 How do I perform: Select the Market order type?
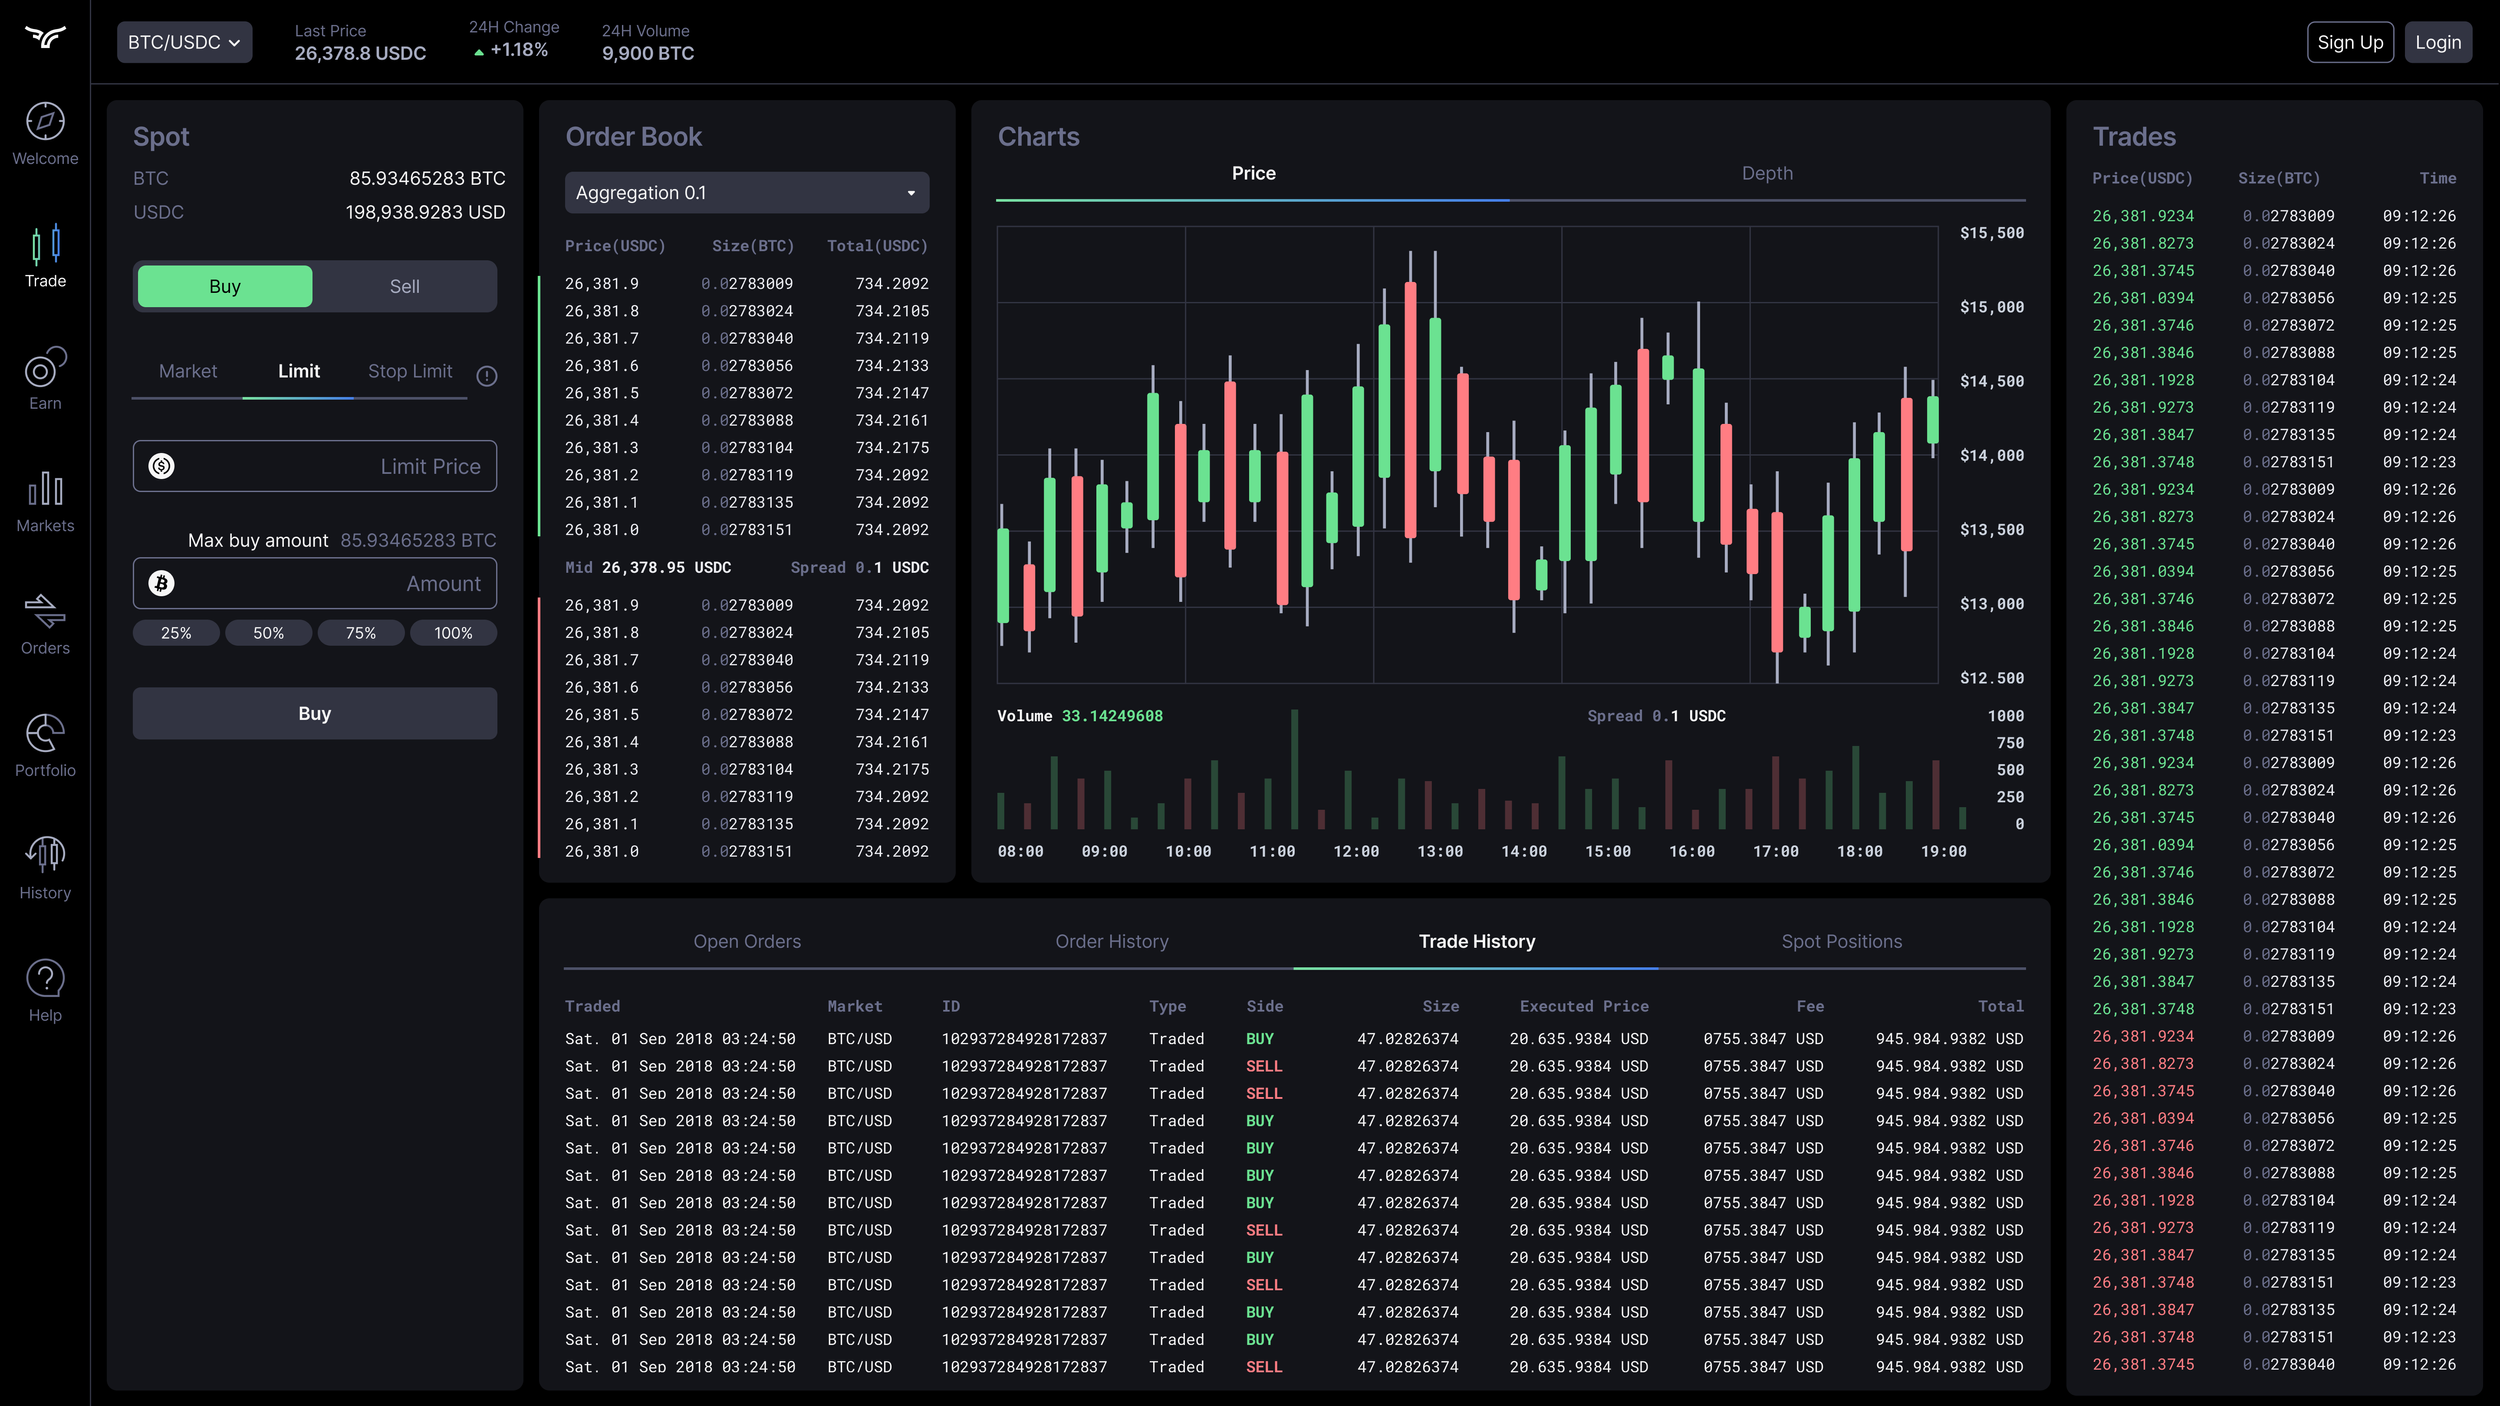coord(188,371)
